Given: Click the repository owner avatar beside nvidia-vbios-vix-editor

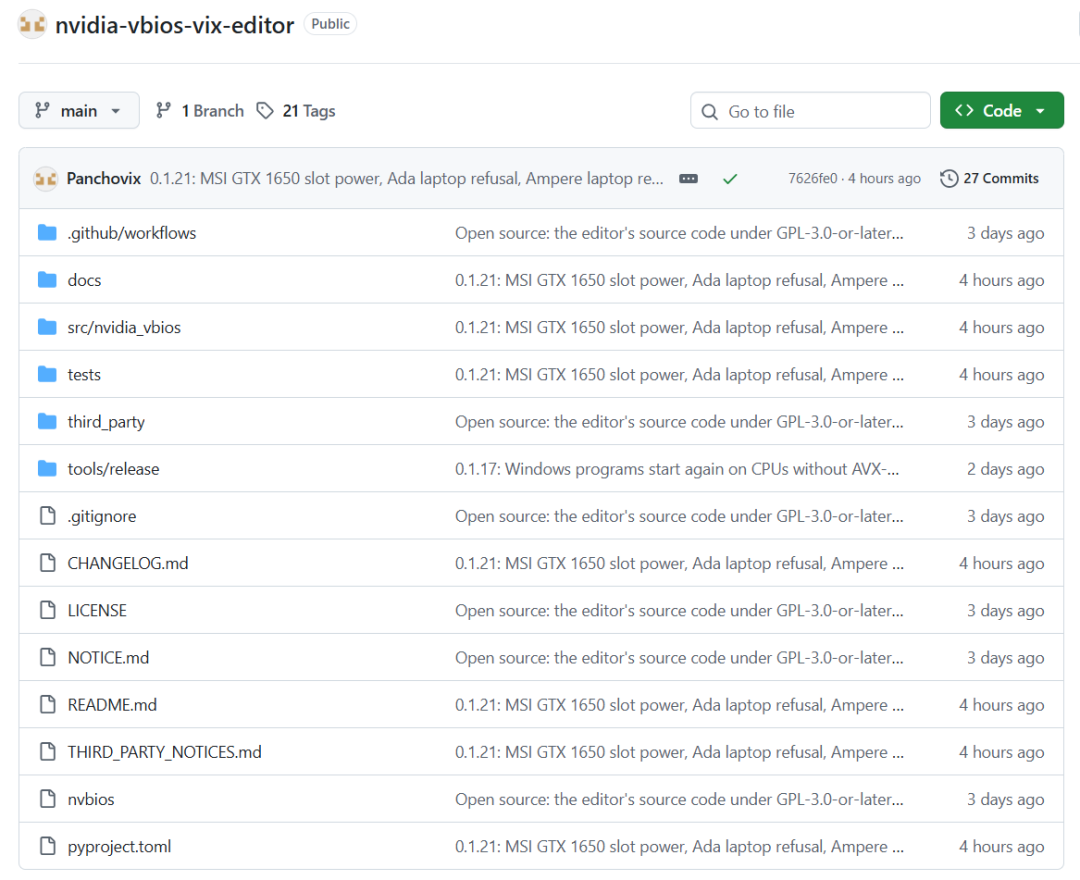Looking at the screenshot, I should tap(32, 25).
